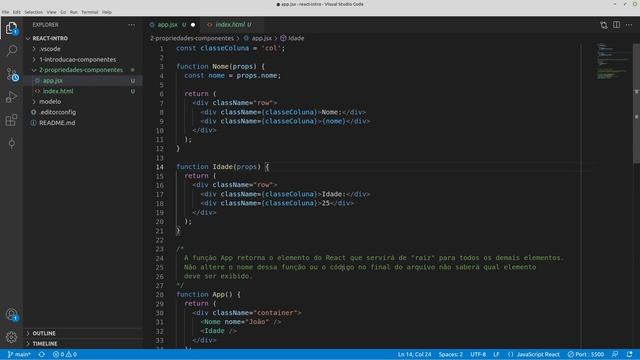640x360 pixels.
Task: Split the editor to the right
Action: point(616,25)
